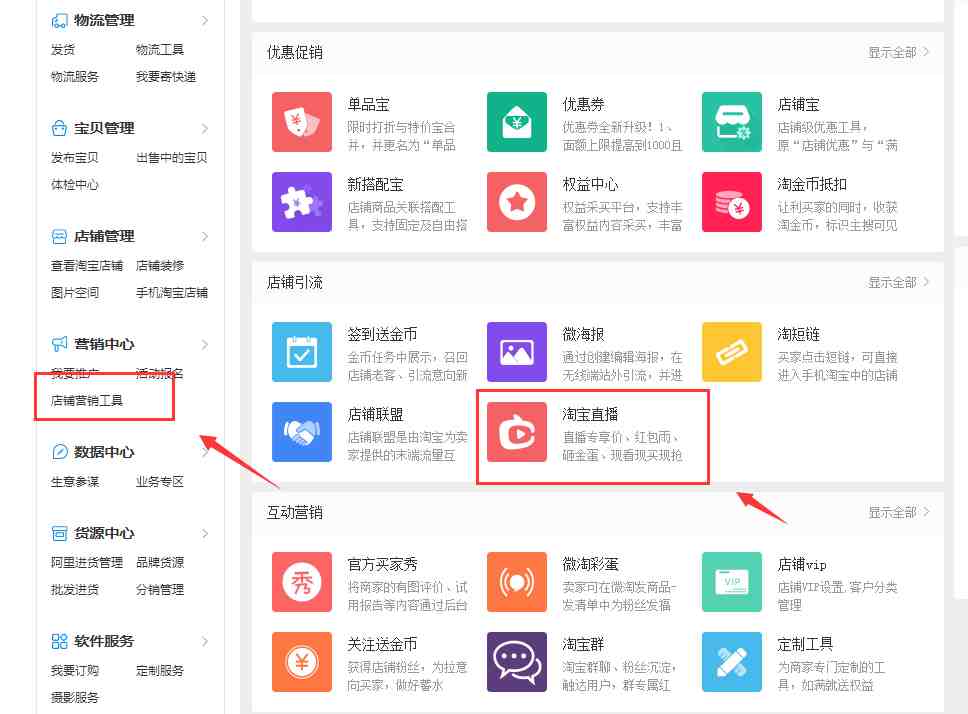Click the 签到送金币 title text
Image resolution: width=968 pixels, height=714 pixels.
click(x=382, y=334)
